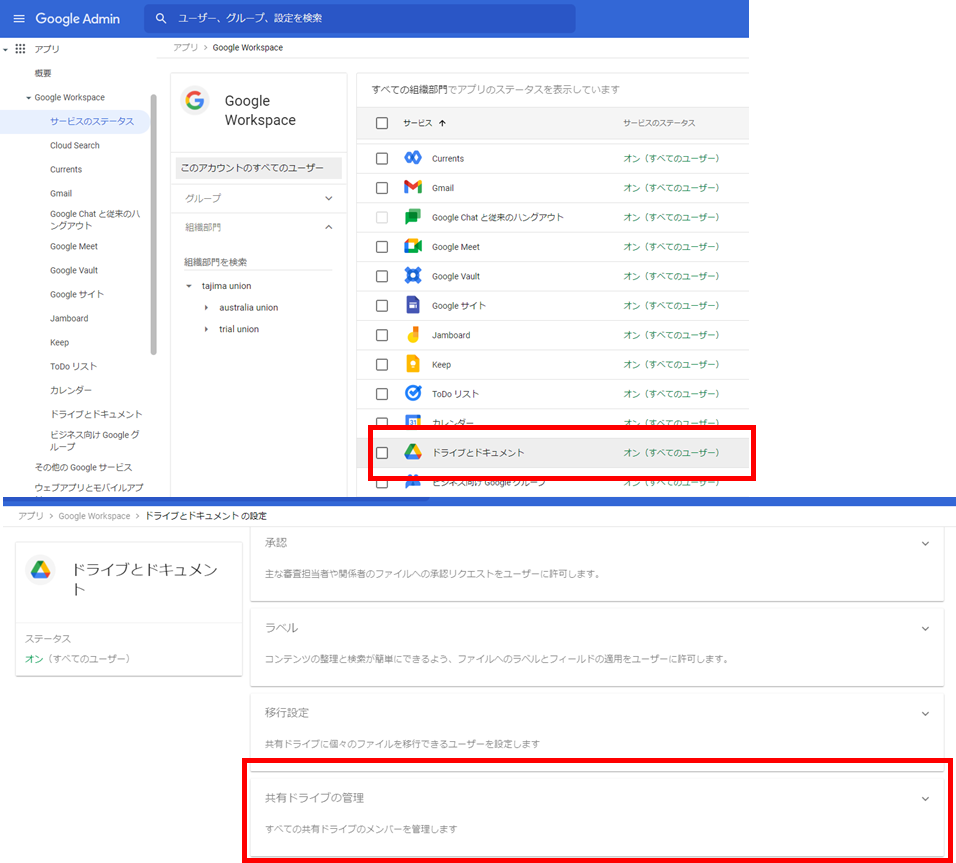The width and height of the screenshot is (956, 863).
Task: Expand the australia union tree node
Action: coord(206,307)
